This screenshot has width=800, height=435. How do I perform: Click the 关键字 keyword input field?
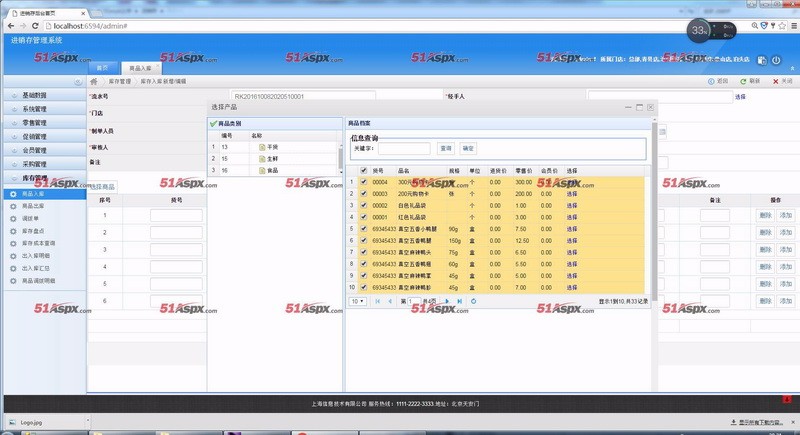[x=404, y=148]
